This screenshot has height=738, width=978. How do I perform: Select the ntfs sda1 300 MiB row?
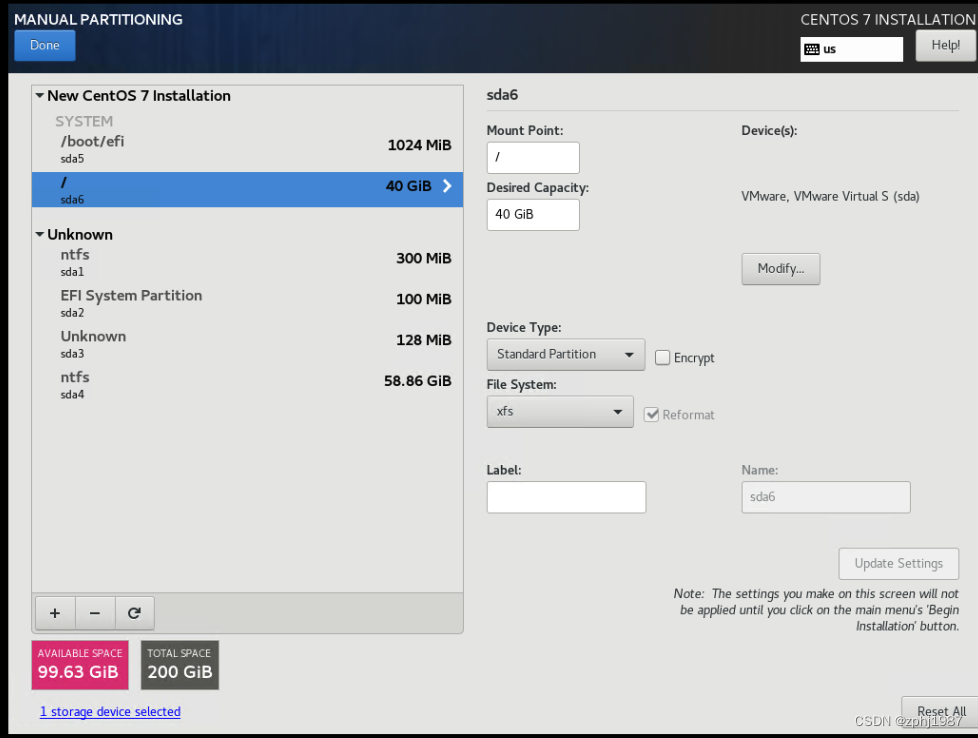click(x=248, y=262)
